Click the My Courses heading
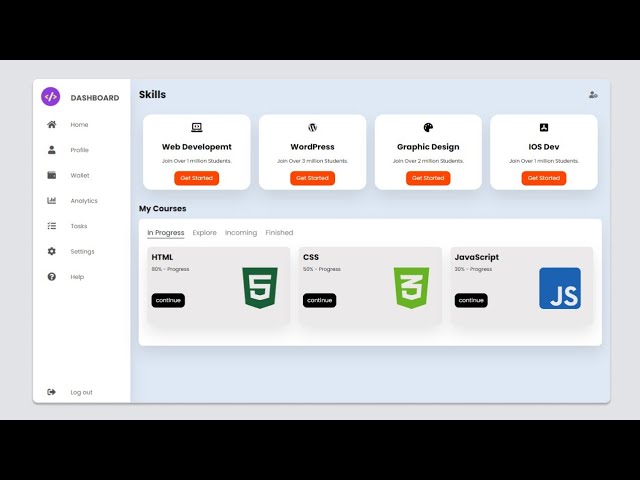640x480 pixels. tap(162, 209)
